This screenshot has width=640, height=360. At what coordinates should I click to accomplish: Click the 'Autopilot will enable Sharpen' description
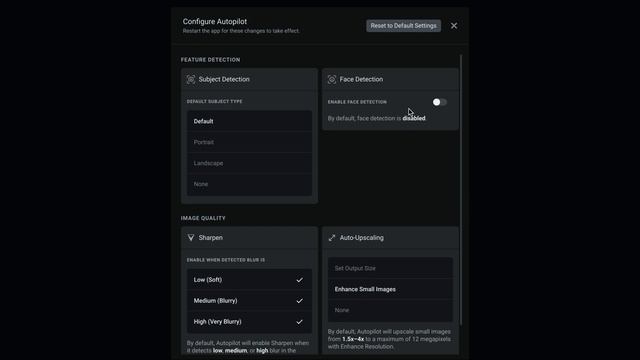248,347
